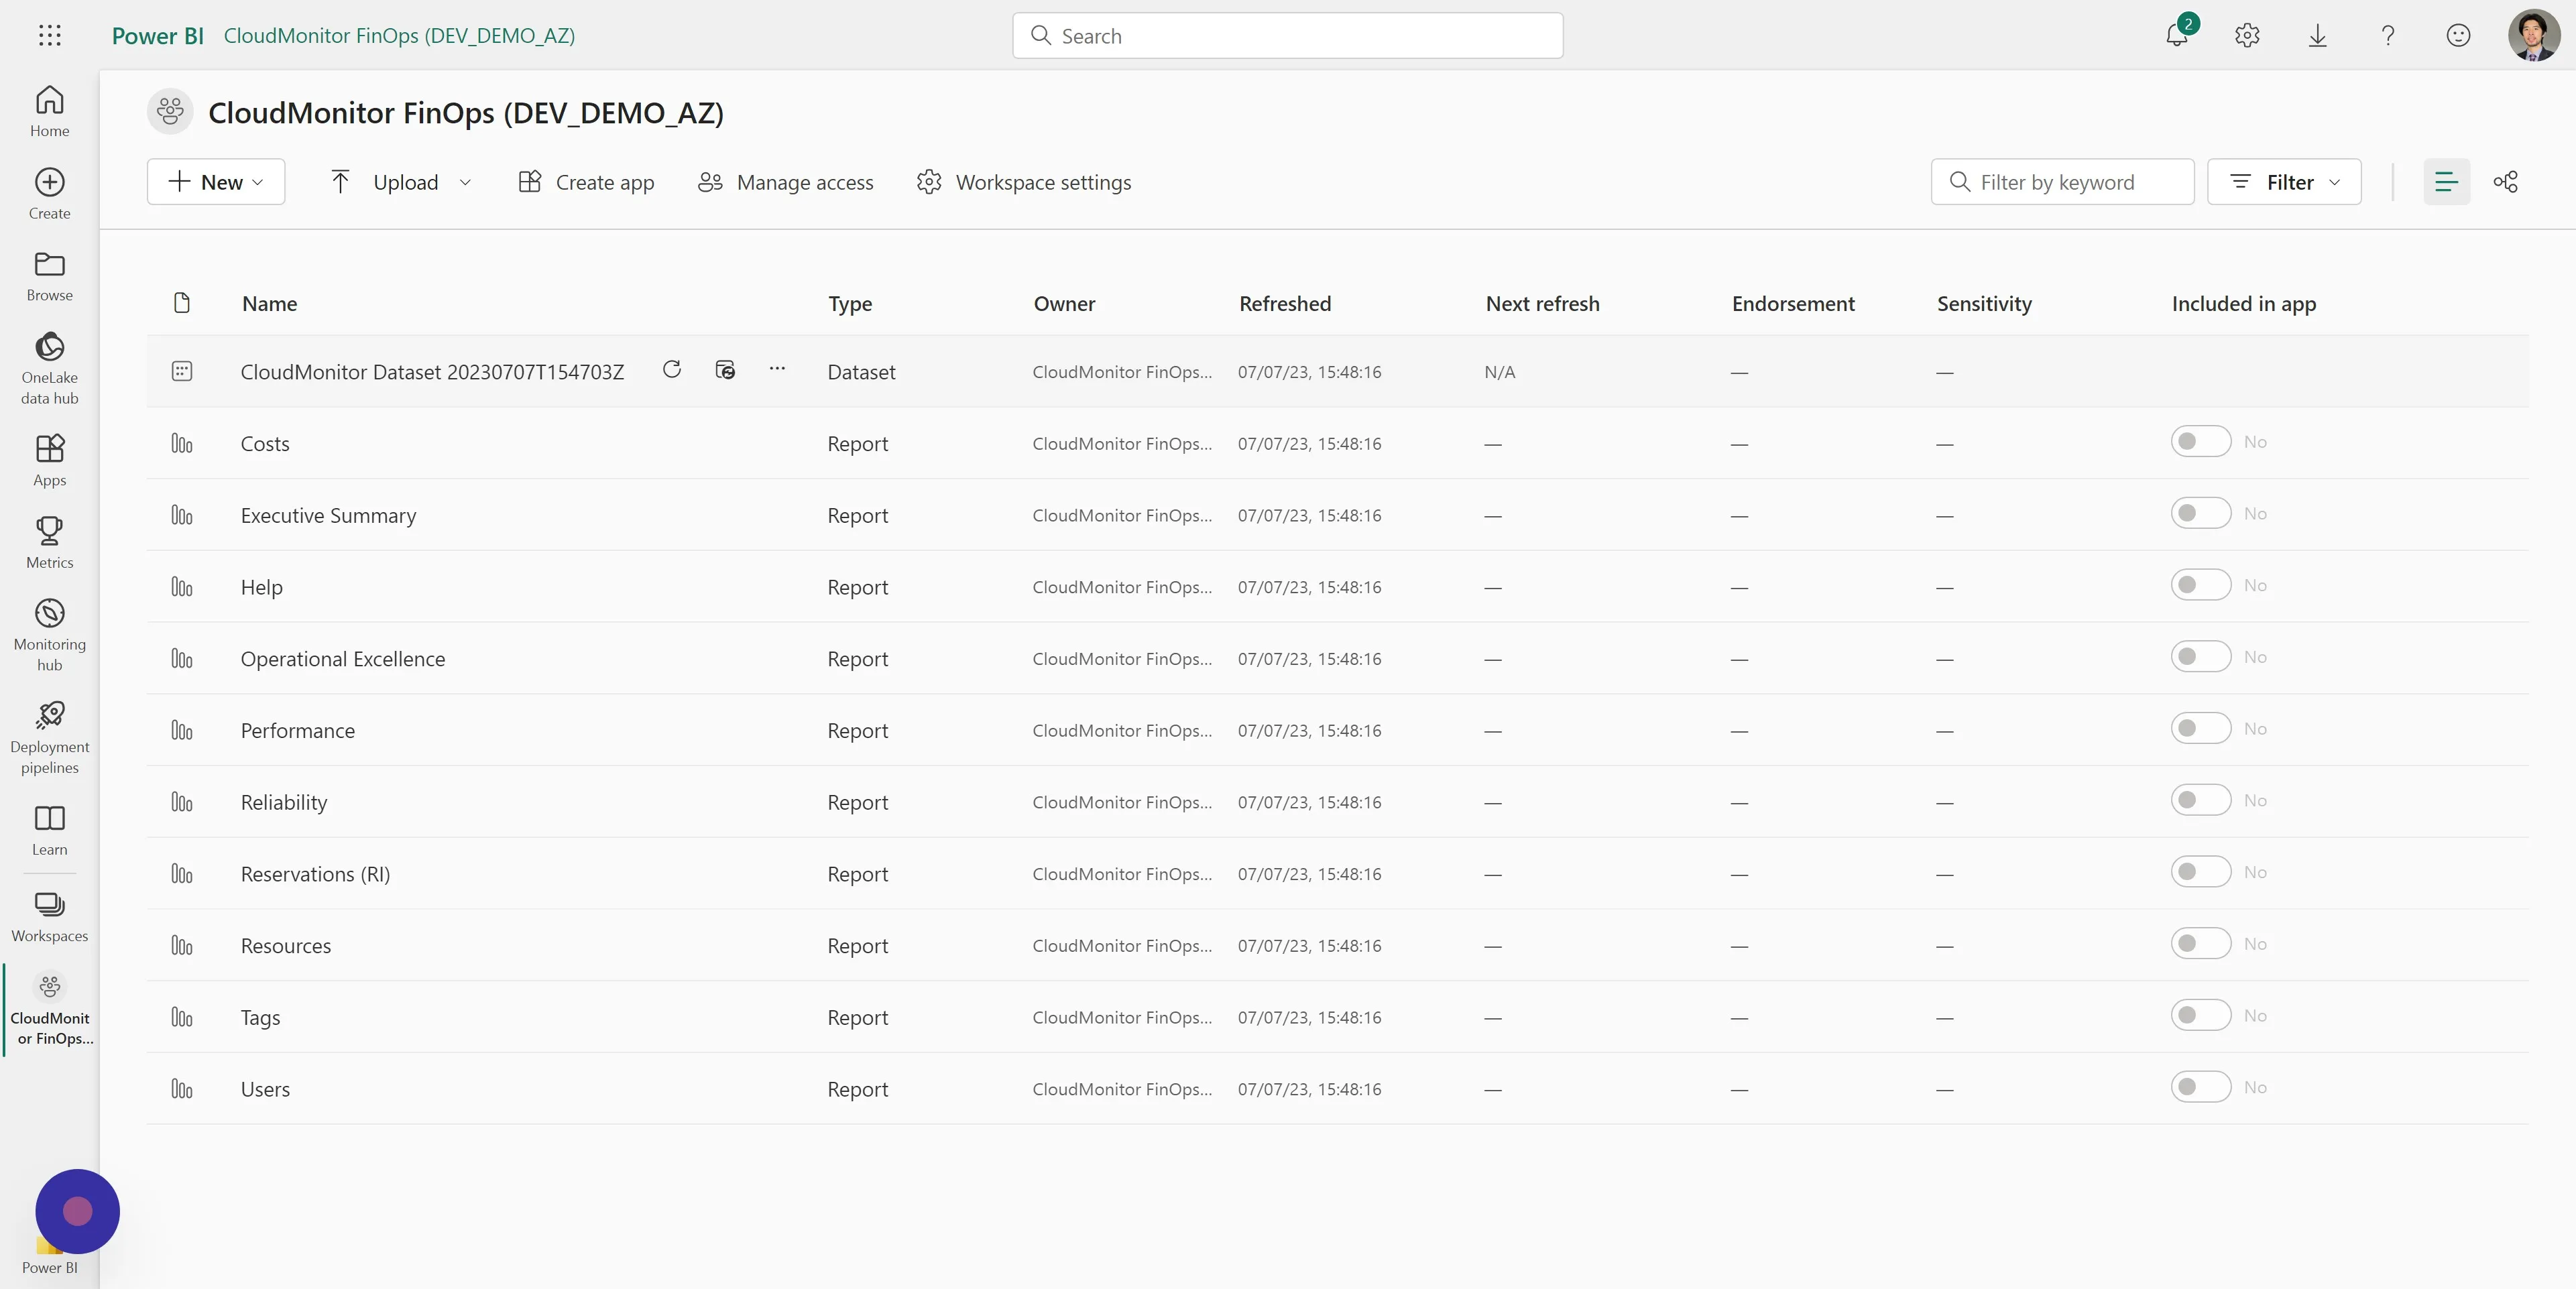2576x1289 pixels.
Task: Open the Executive Summary report
Action: (328, 516)
